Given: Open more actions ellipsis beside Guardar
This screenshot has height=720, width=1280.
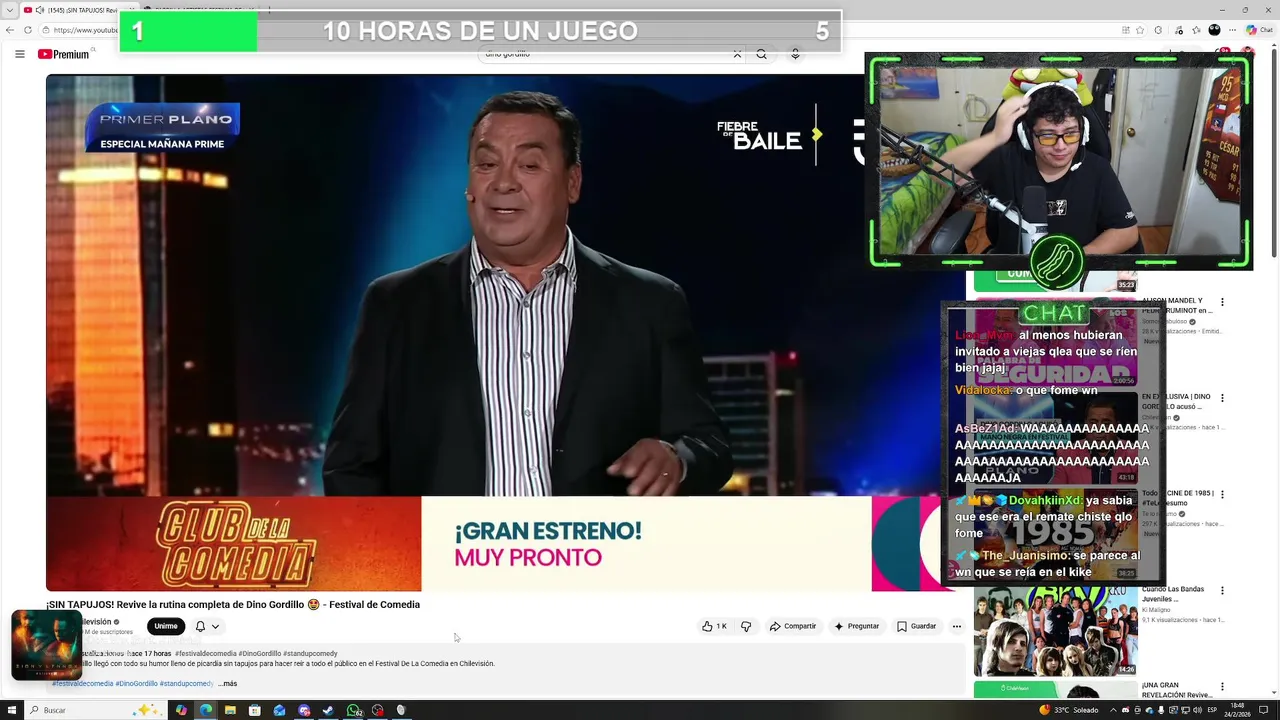Looking at the screenshot, I should 956,626.
